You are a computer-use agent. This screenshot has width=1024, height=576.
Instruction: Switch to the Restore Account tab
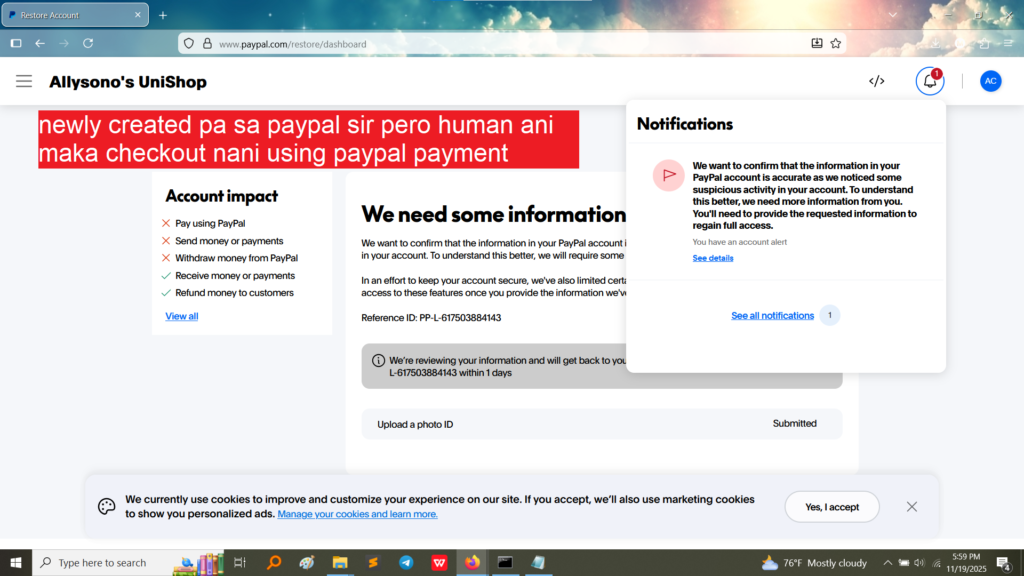click(70, 15)
